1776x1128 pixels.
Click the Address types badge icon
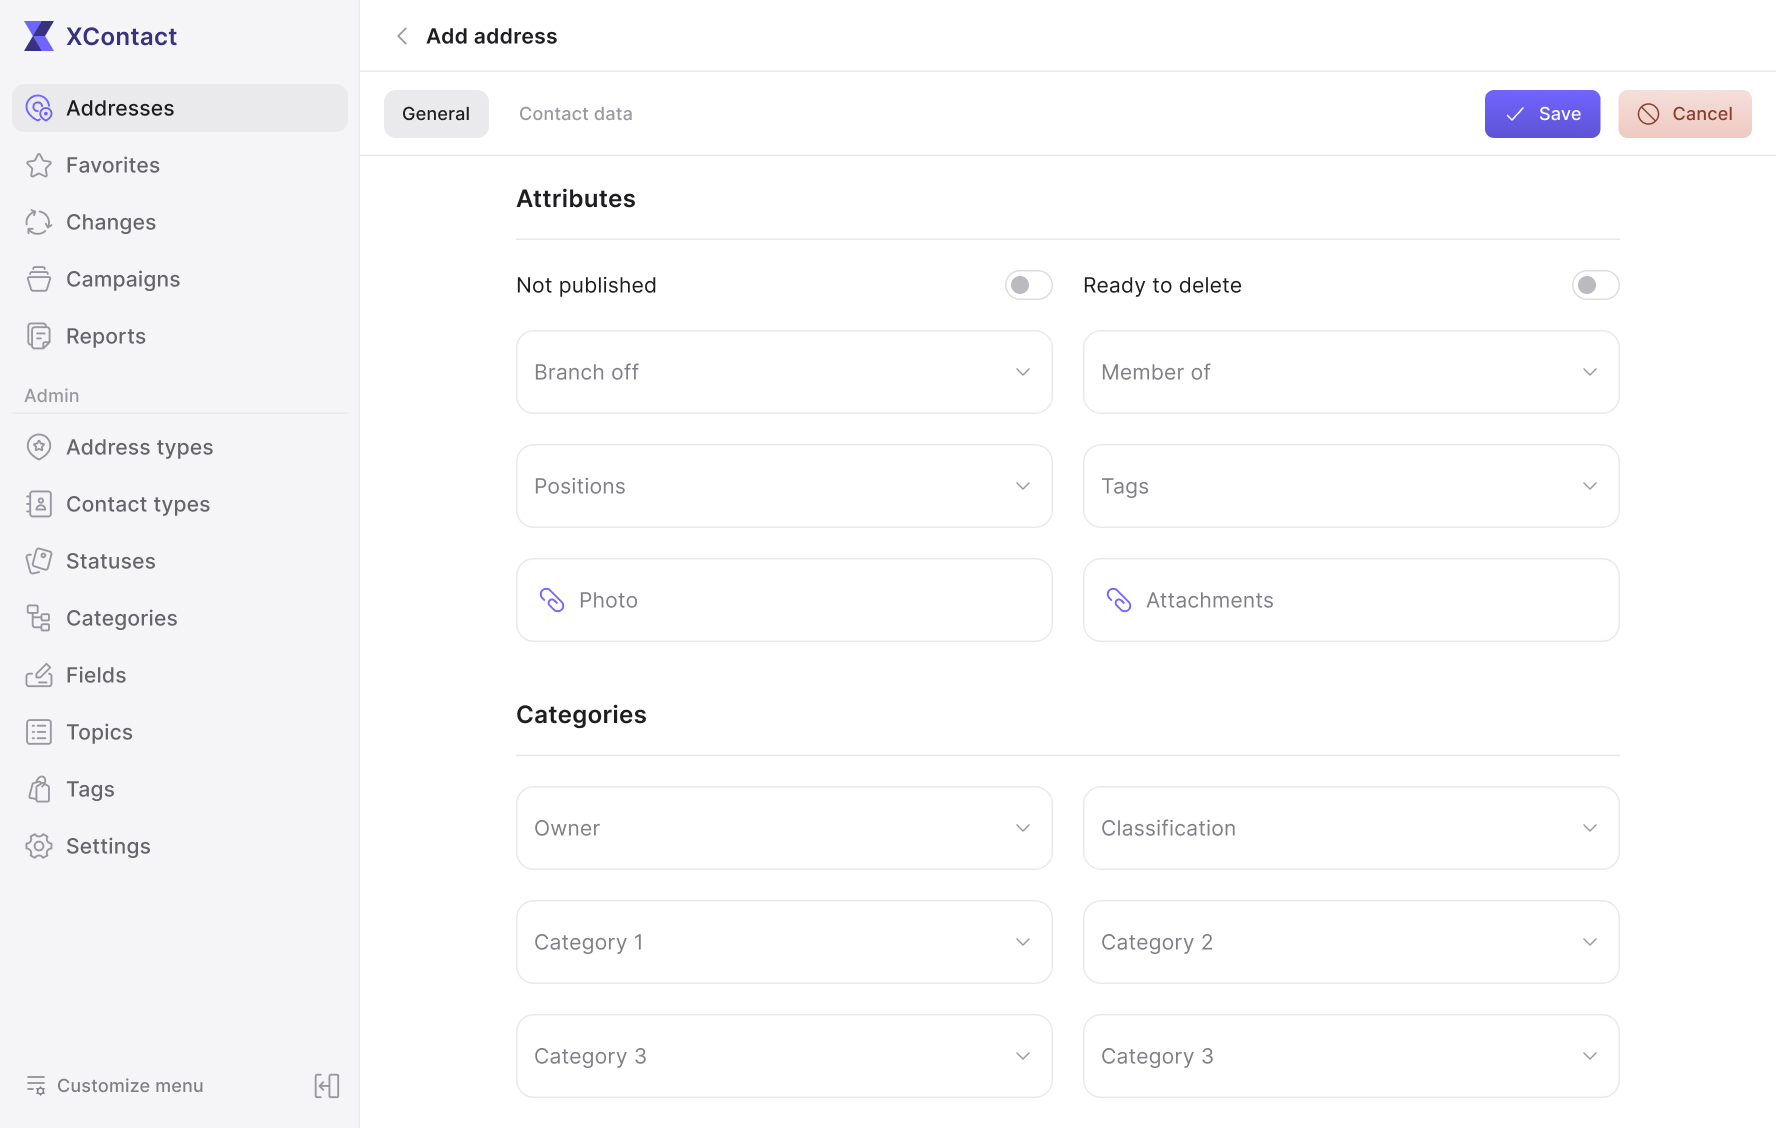coord(39,447)
